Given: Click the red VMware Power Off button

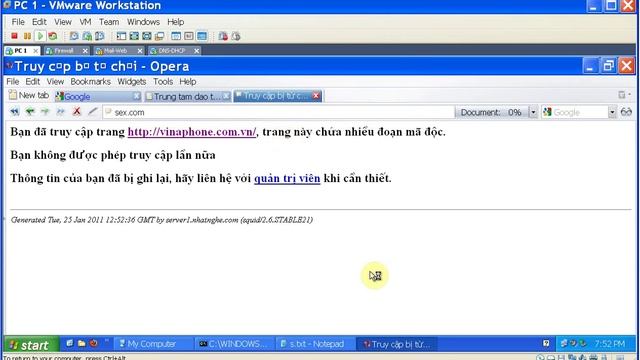Looking at the screenshot, I should [x=14, y=36].
